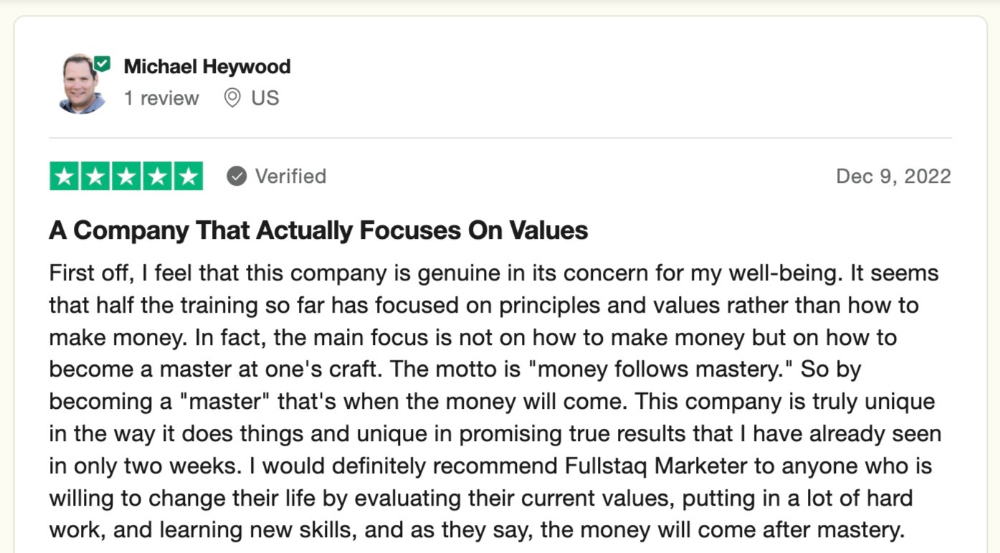Viewport: 1000px width, 553px height.
Task: Open Michael Heywood's profile photo
Action: tap(83, 84)
